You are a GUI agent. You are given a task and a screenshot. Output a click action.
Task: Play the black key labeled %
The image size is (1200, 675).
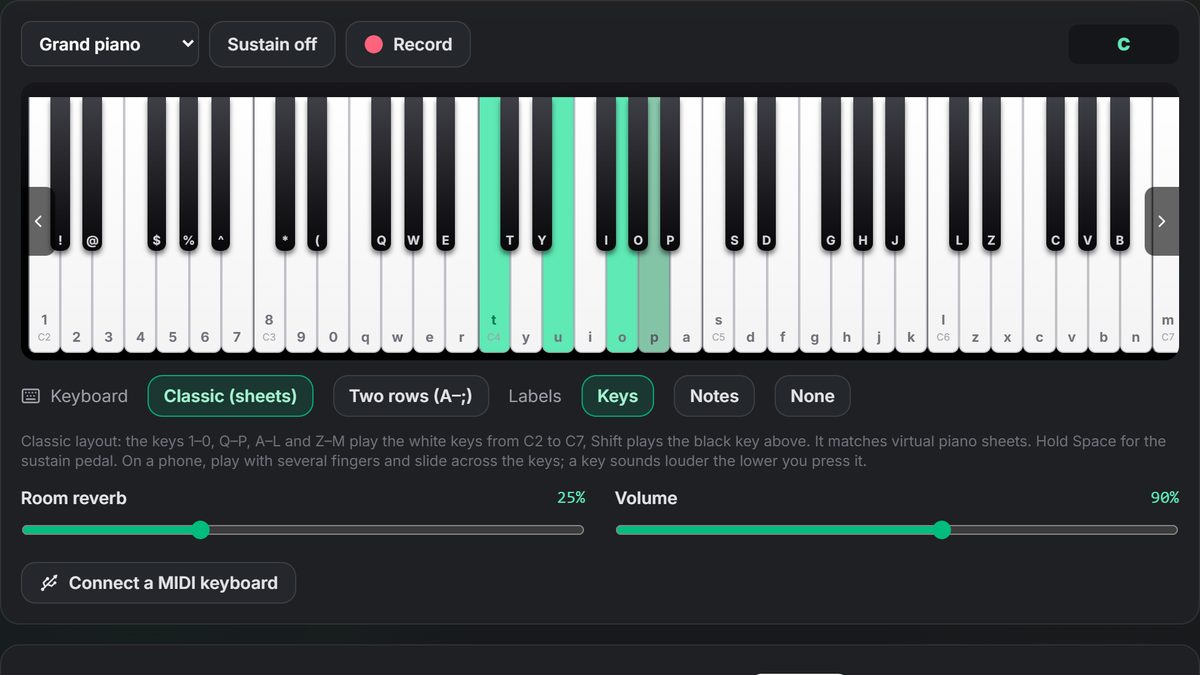(x=188, y=175)
